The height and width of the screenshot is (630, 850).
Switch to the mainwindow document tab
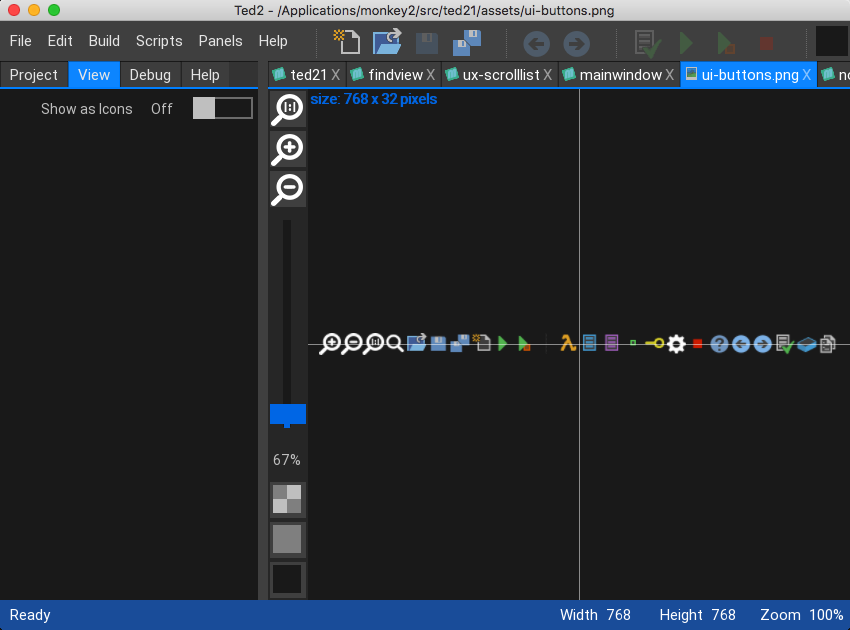(620, 75)
